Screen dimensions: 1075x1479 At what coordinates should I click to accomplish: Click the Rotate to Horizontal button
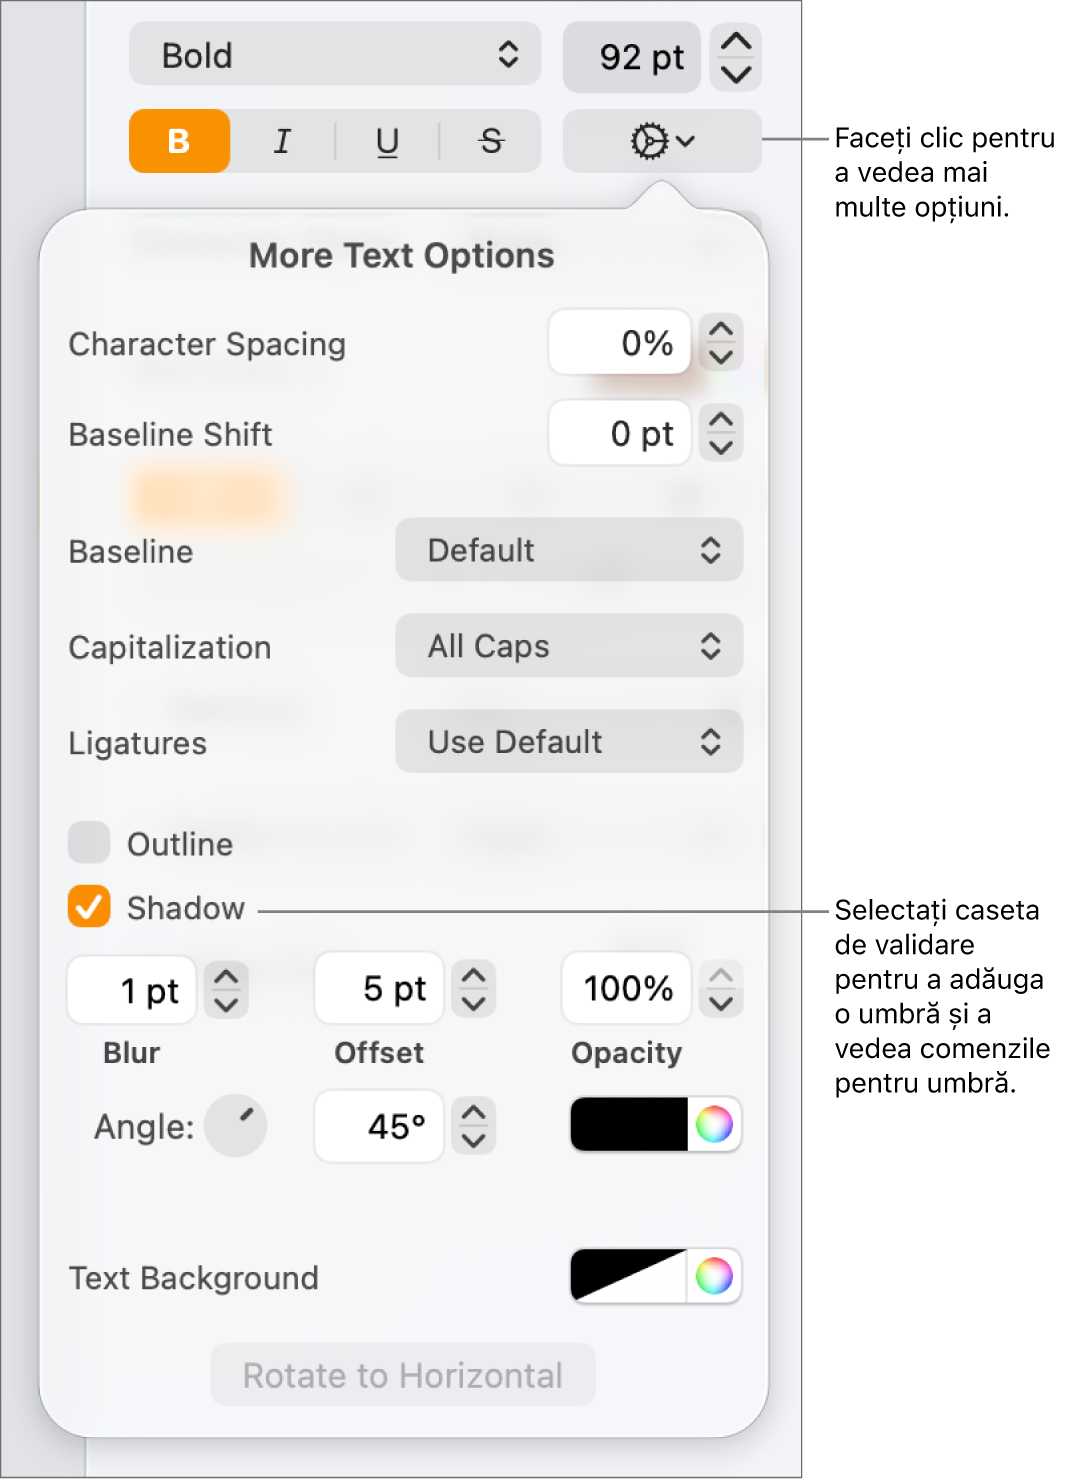(x=402, y=1375)
